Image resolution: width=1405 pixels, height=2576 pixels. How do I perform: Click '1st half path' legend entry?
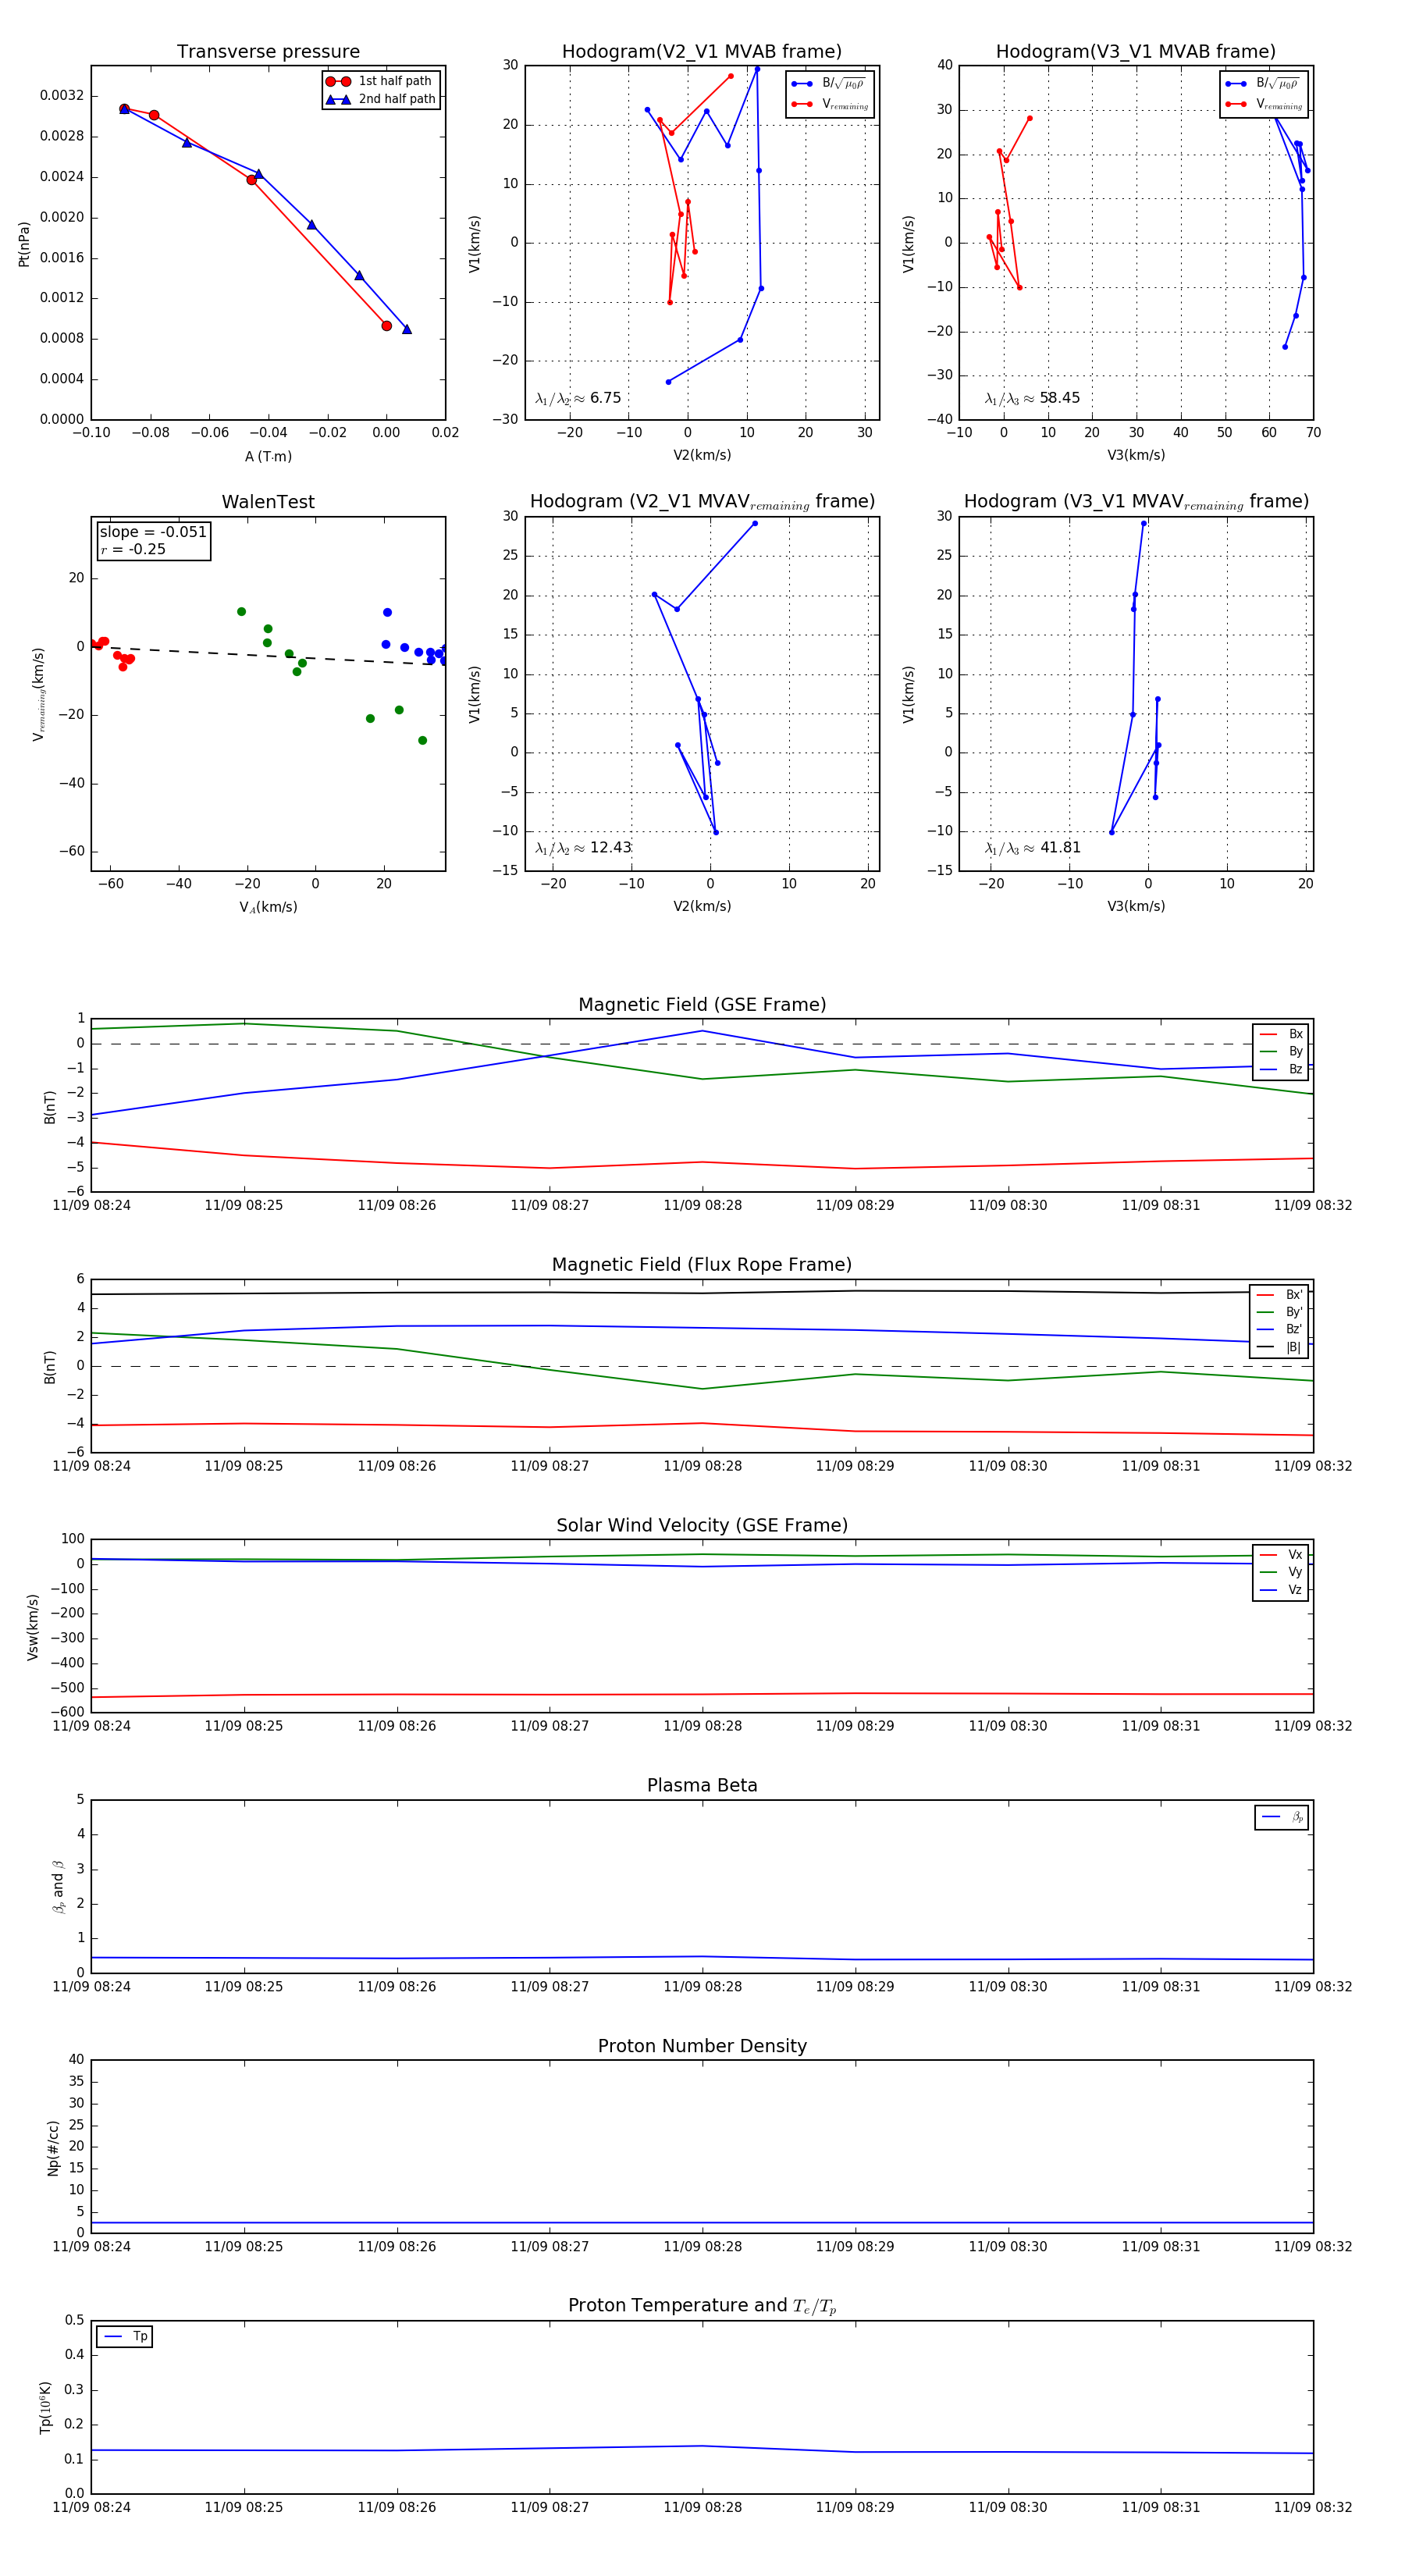tap(381, 81)
